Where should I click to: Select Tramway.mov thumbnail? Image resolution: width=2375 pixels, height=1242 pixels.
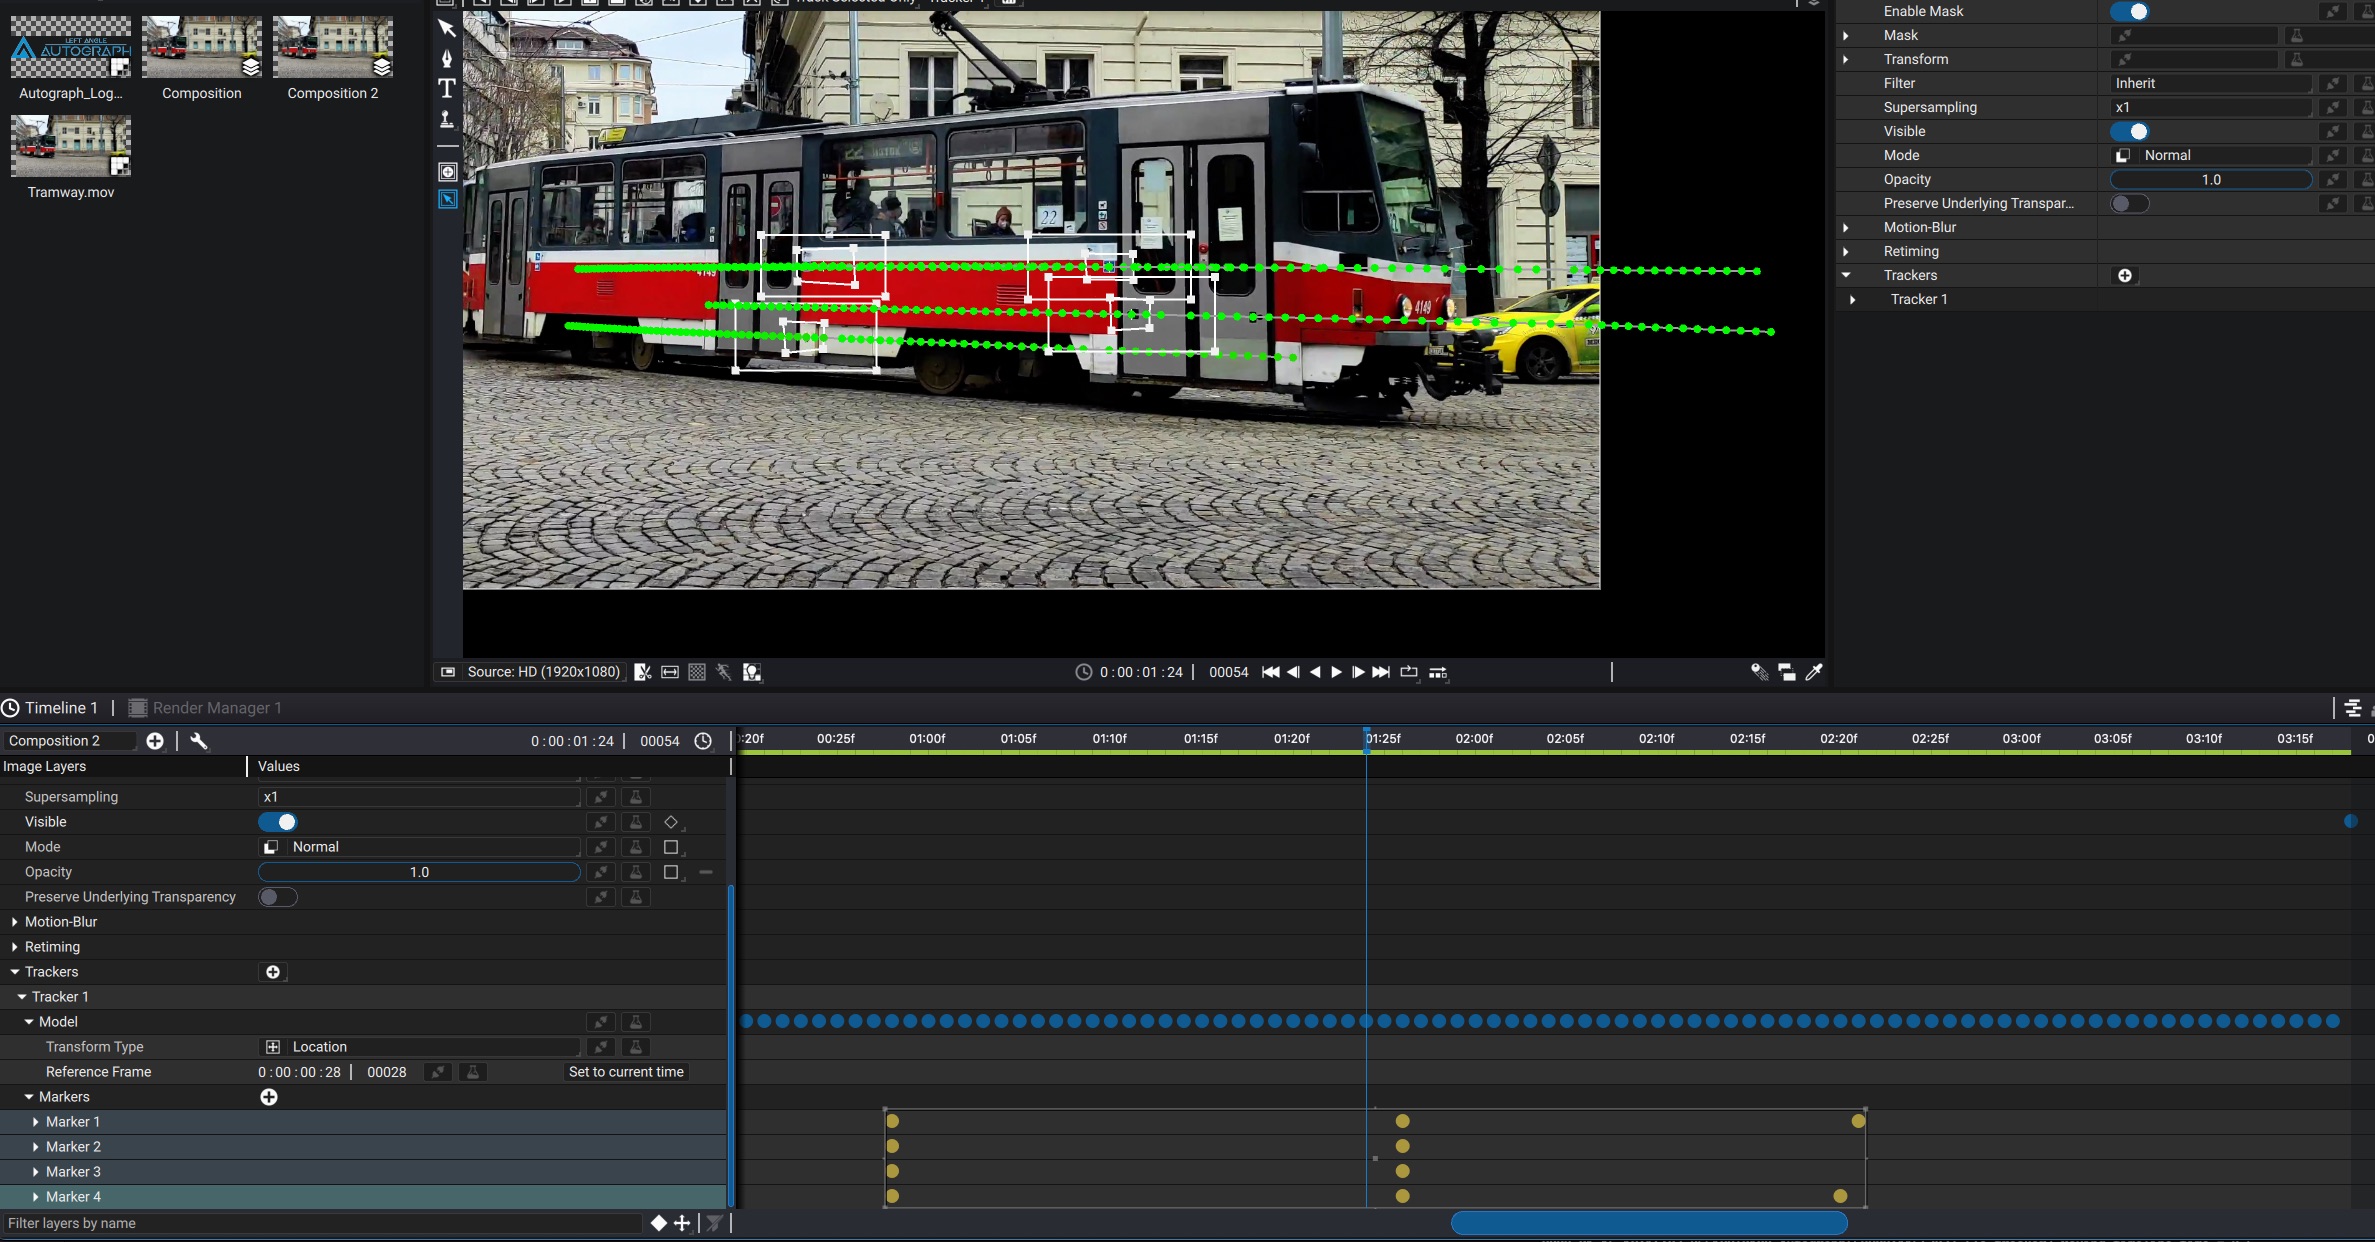point(71,146)
